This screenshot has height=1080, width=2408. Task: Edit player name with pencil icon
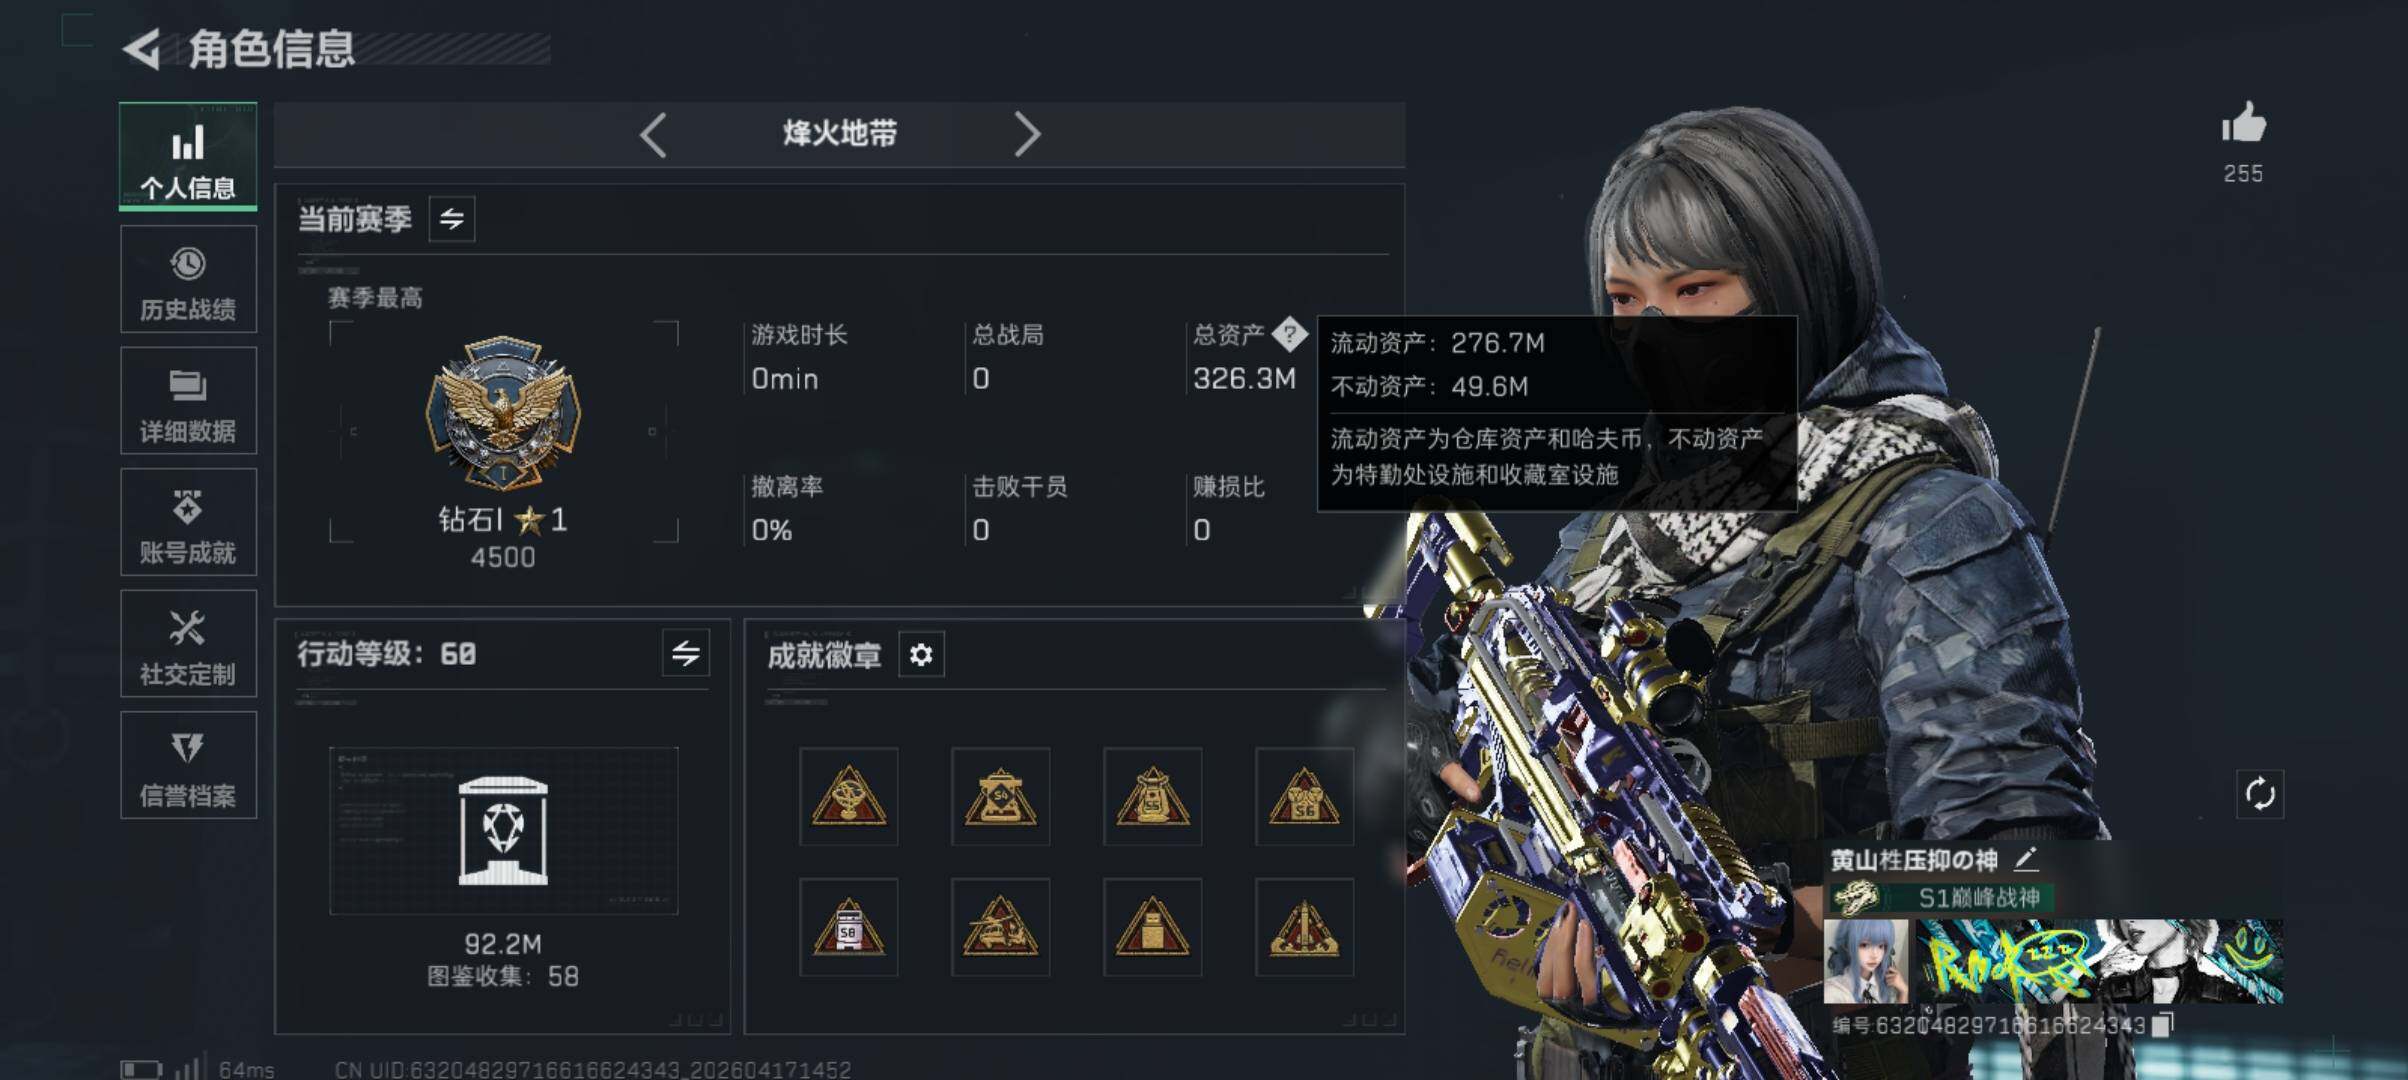point(2026,859)
